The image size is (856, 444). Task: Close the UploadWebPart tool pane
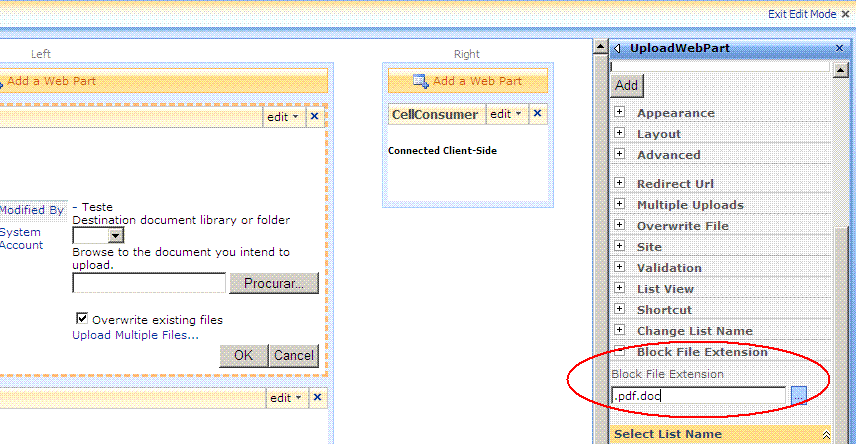click(840, 48)
